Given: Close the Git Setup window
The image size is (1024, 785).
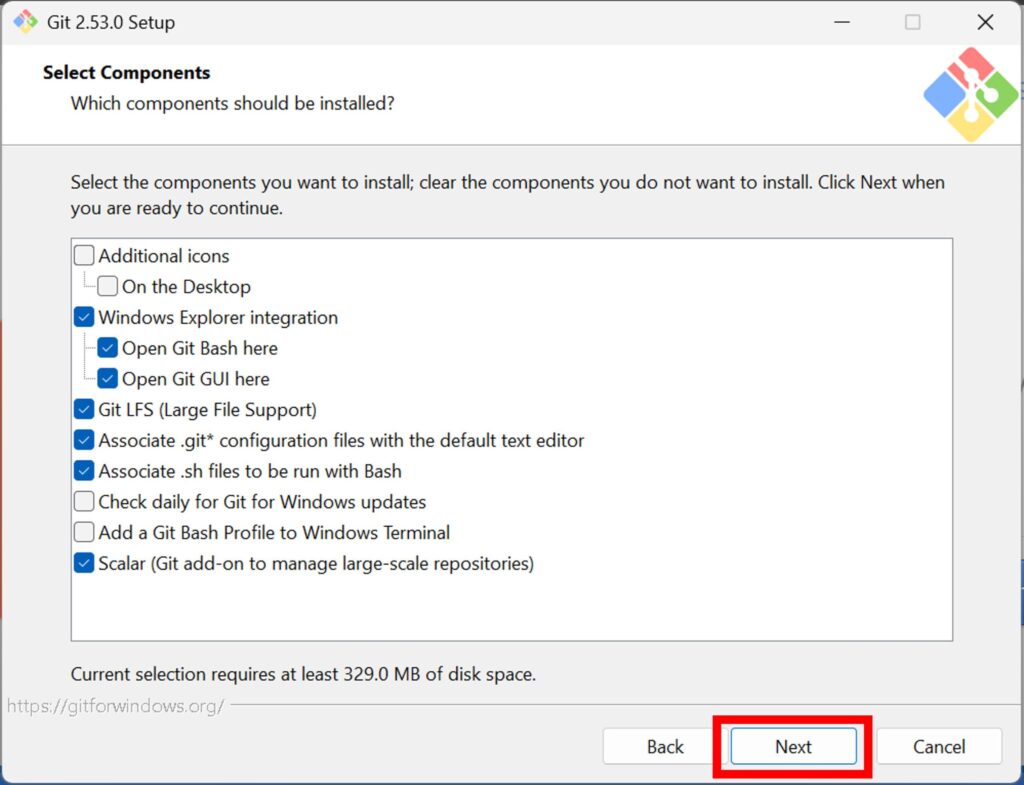Looking at the screenshot, I should (x=985, y=22).
